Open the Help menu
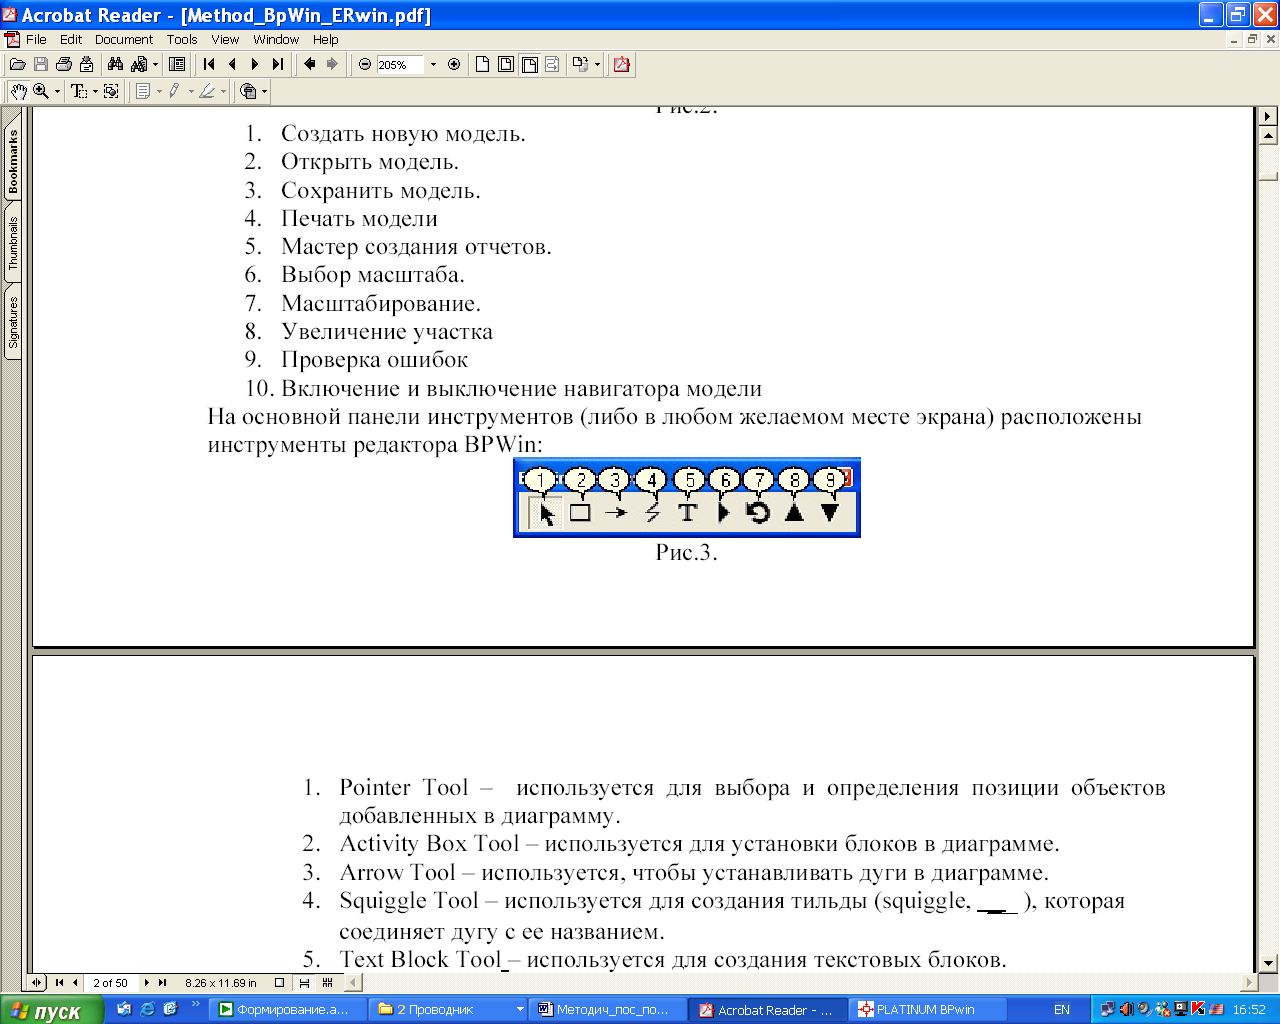This screenshot has width=1280, height=1024. tap(326, 40)
